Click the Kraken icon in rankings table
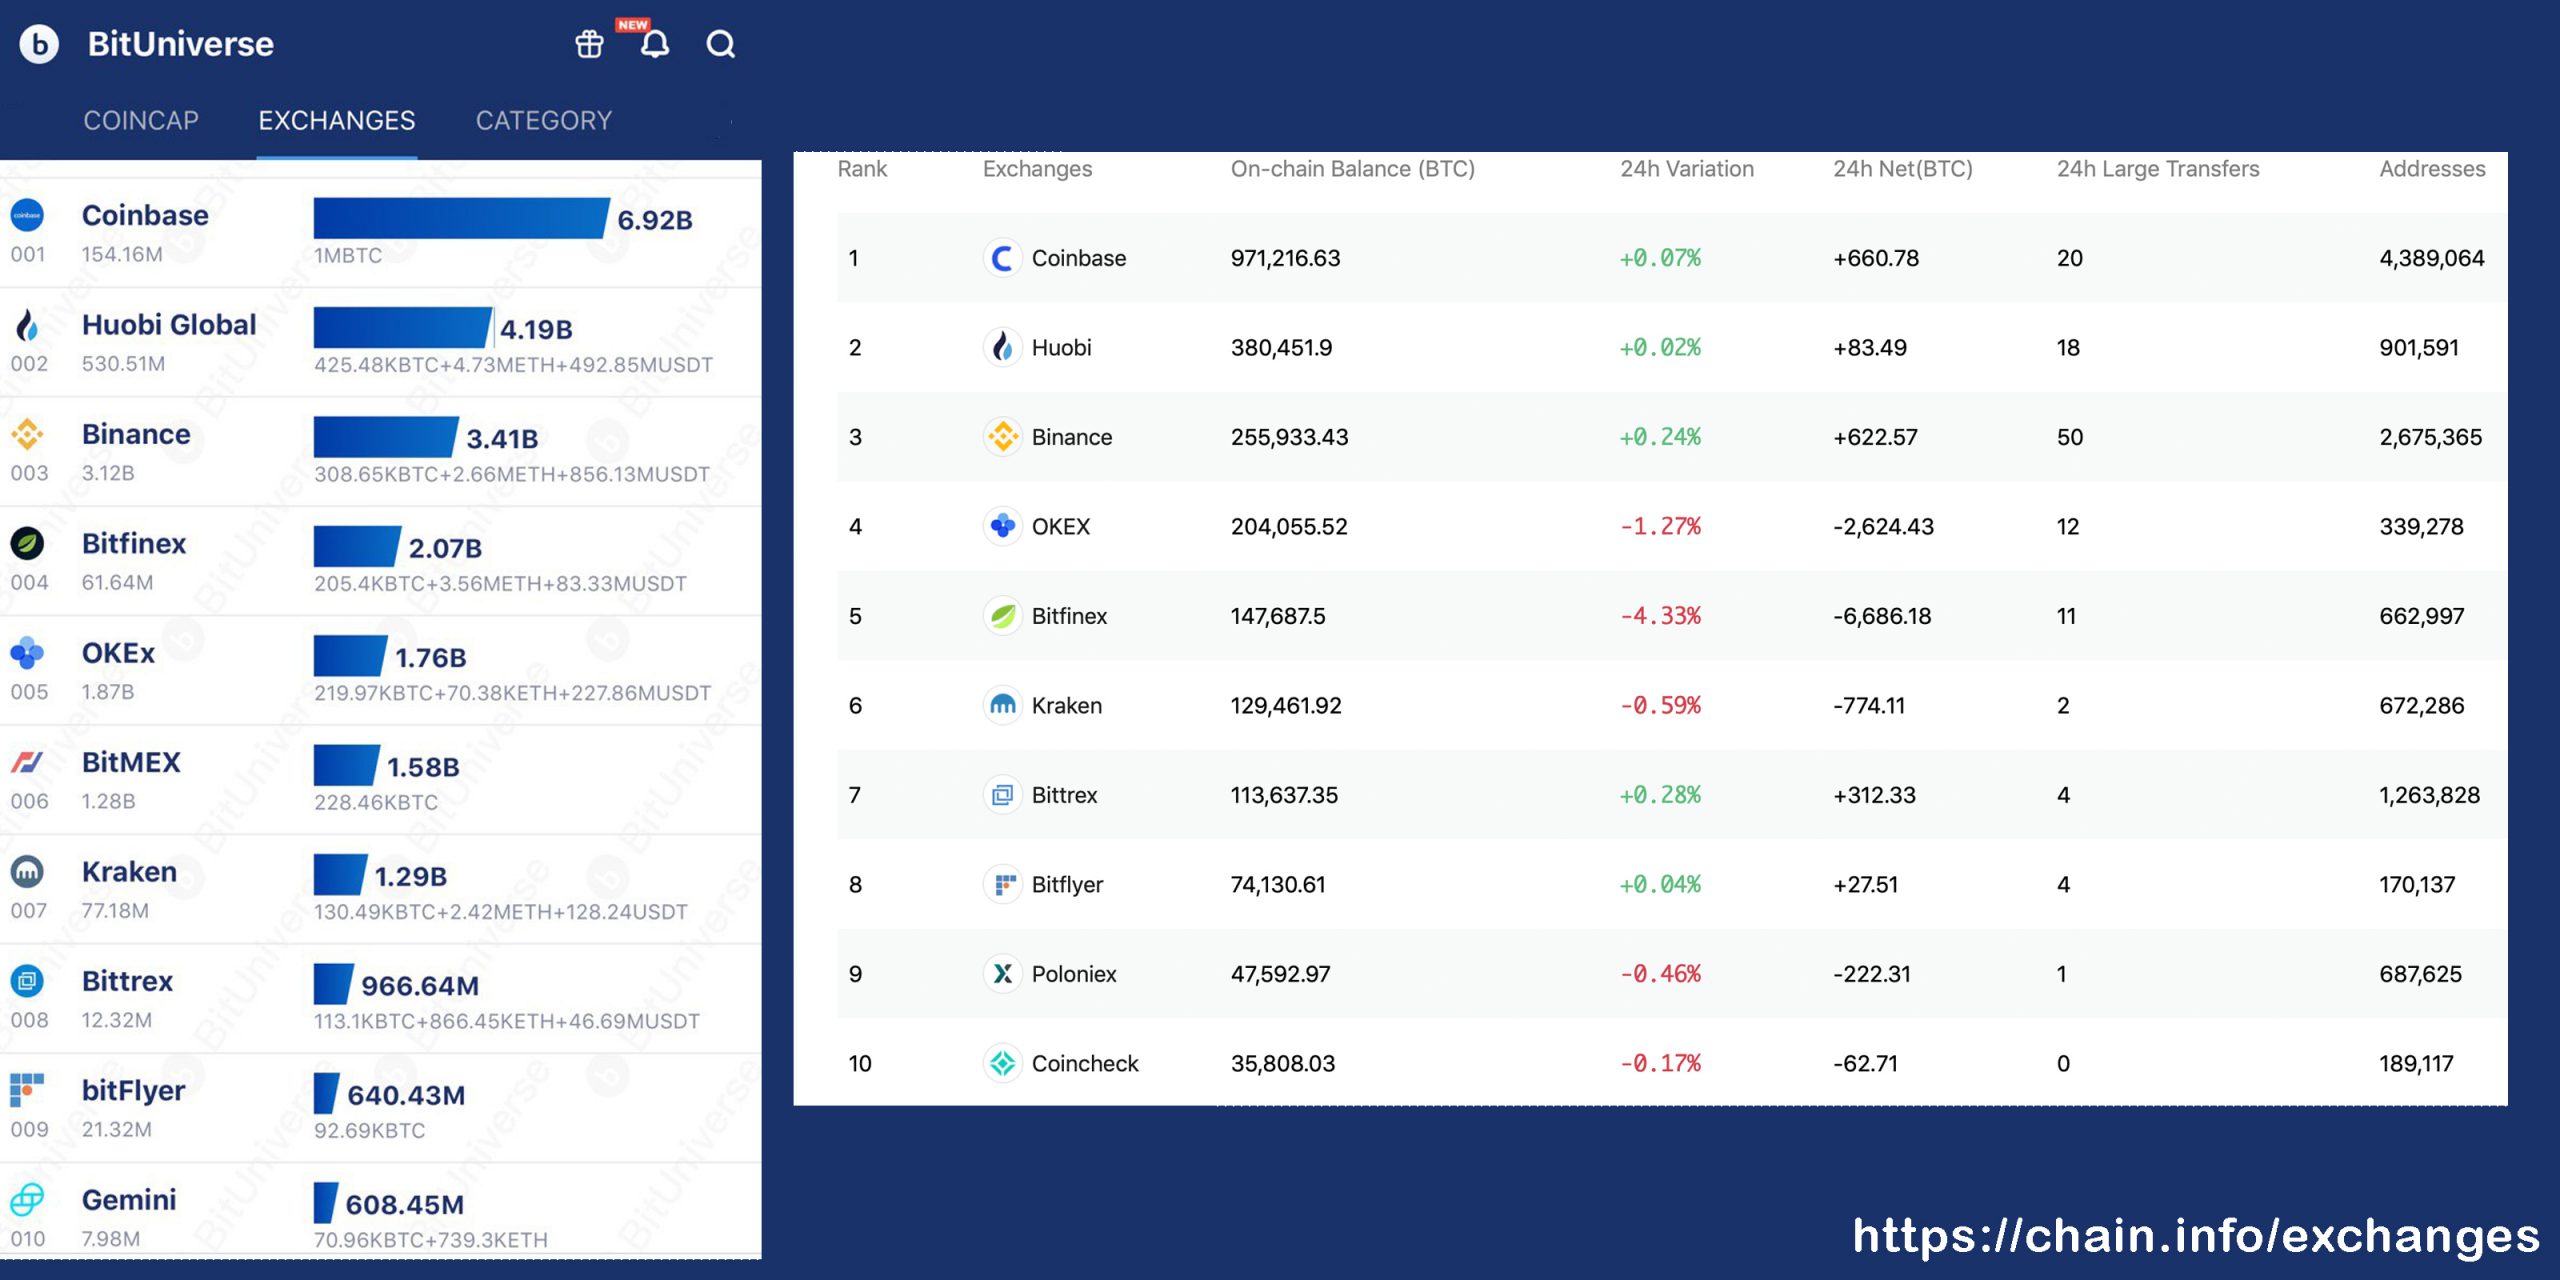Viewport: 2560px width, 1280px height. (1002, 705)
